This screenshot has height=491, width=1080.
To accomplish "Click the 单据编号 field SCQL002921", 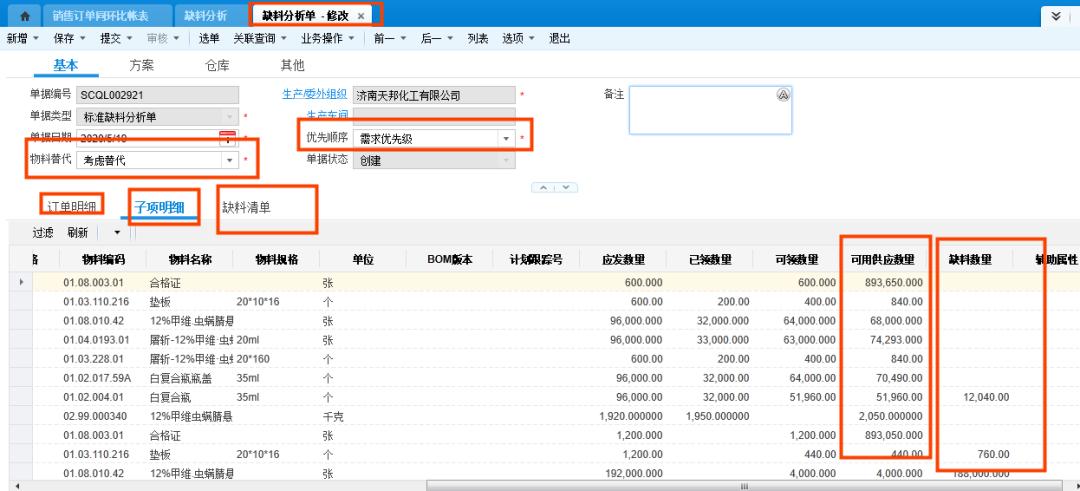I will (158, 95).
